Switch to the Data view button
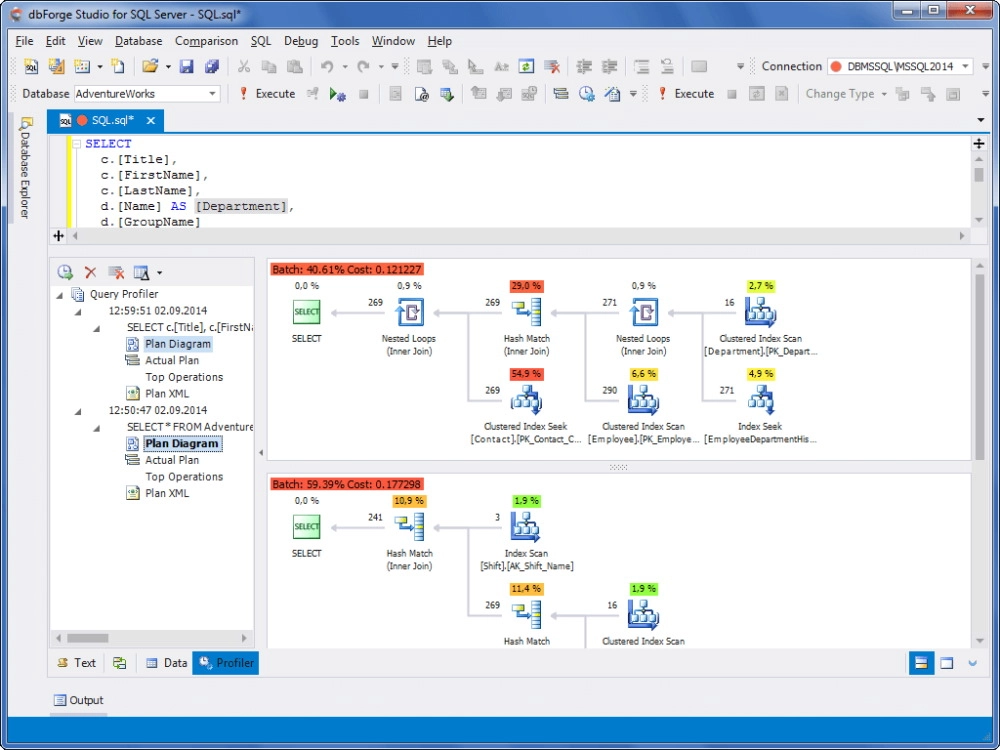 (166, 663)
